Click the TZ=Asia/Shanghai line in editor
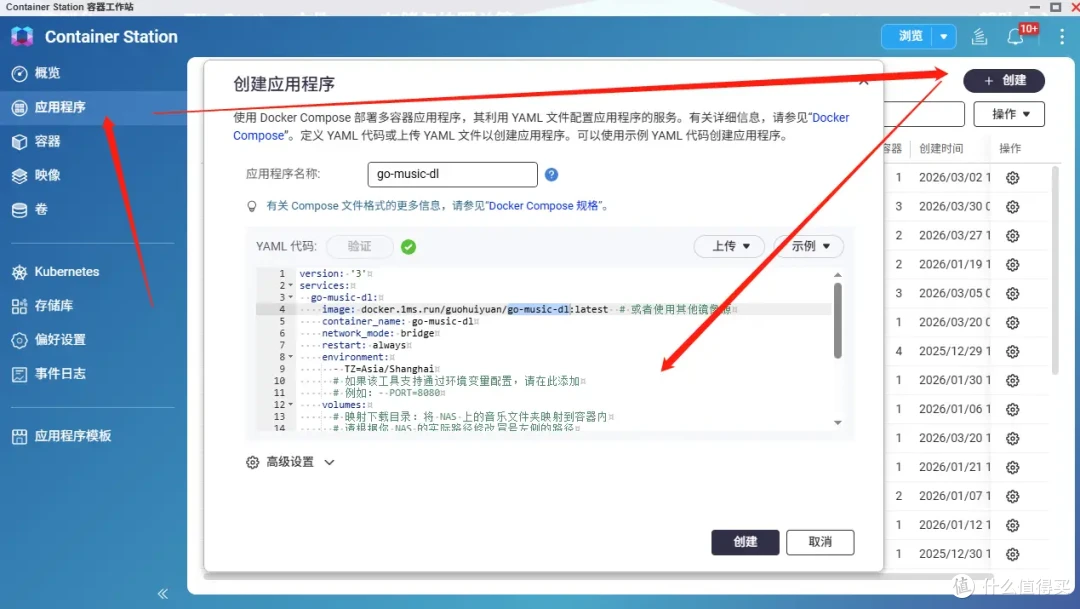This screenshot has width=1080, height=609. (x=389, y=369)
